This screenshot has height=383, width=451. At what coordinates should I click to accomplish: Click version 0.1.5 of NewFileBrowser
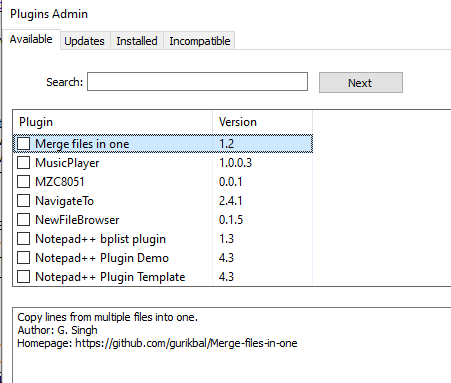click(x=231, y=220)
